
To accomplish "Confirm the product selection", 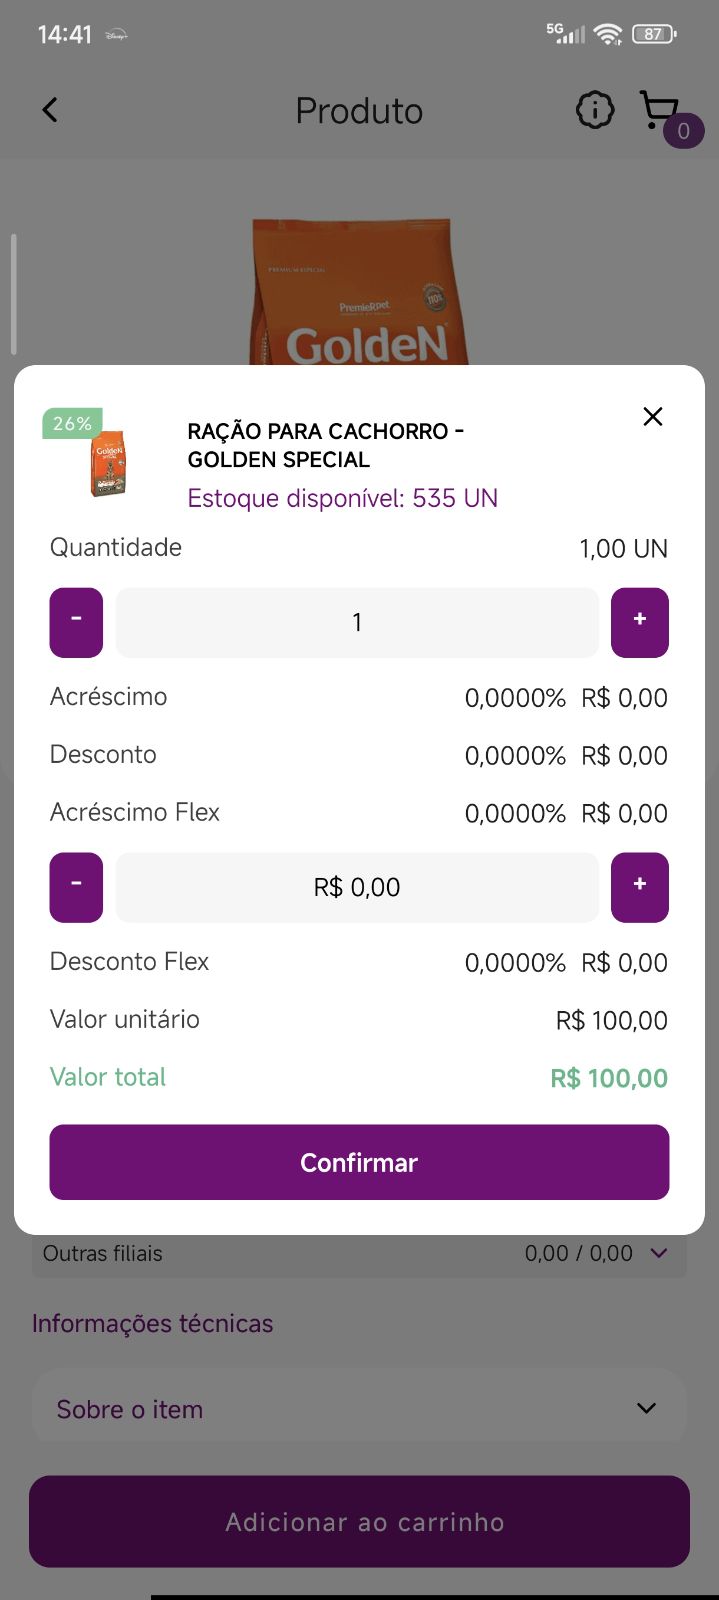I will [x=359, y=1162].
